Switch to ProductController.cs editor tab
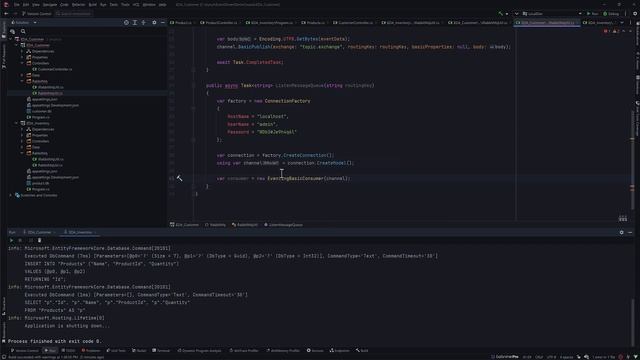 coord(219,22)
